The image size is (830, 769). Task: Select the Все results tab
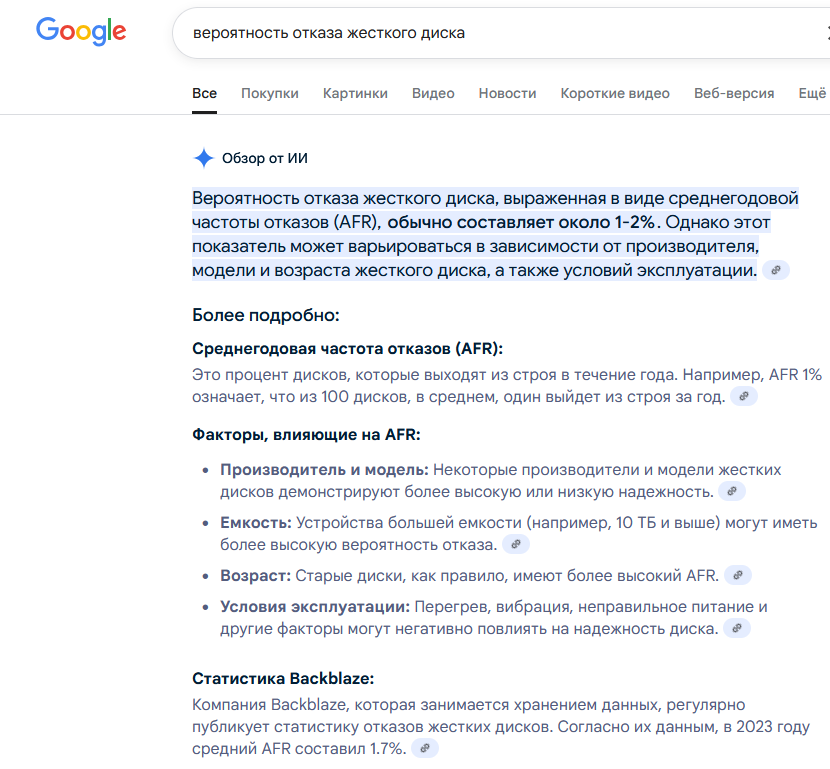(x=204, y=94)
